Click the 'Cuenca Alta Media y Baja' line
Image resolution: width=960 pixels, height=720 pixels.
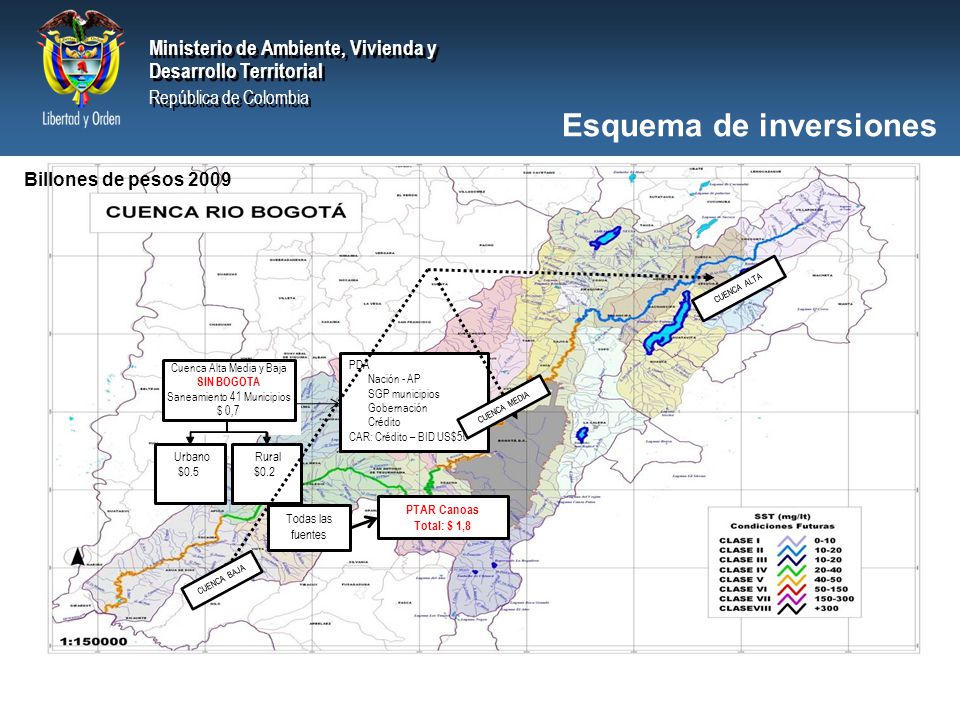pos(229,368)
